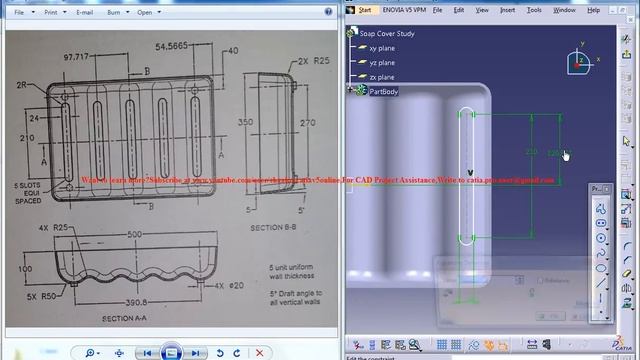The width and height of the screenshot is (640, 360).
Task: Click the blue help icon in Photo Viewer
Action: click(329, 11)
